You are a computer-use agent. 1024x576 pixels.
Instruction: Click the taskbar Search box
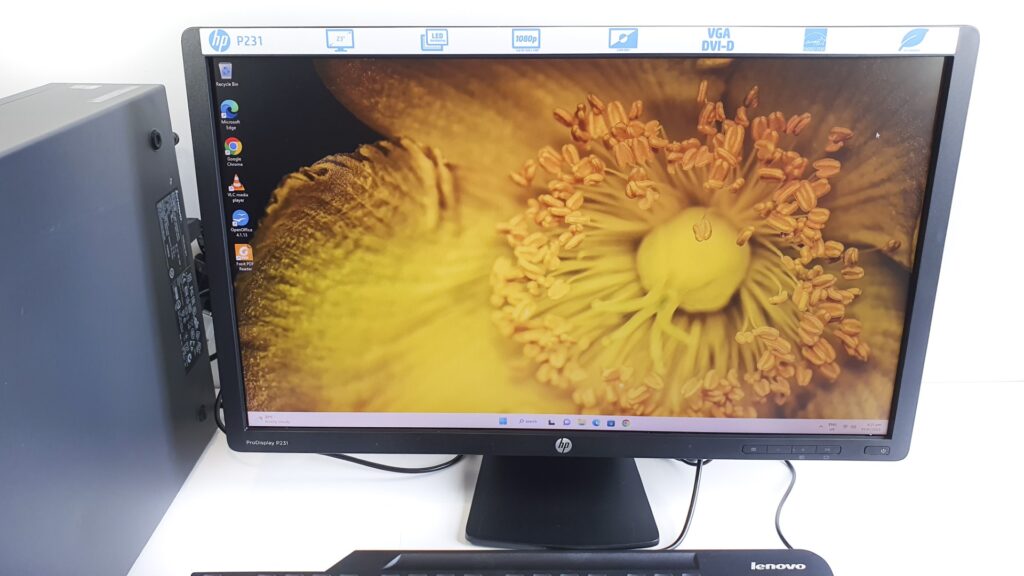pos(529,421)
